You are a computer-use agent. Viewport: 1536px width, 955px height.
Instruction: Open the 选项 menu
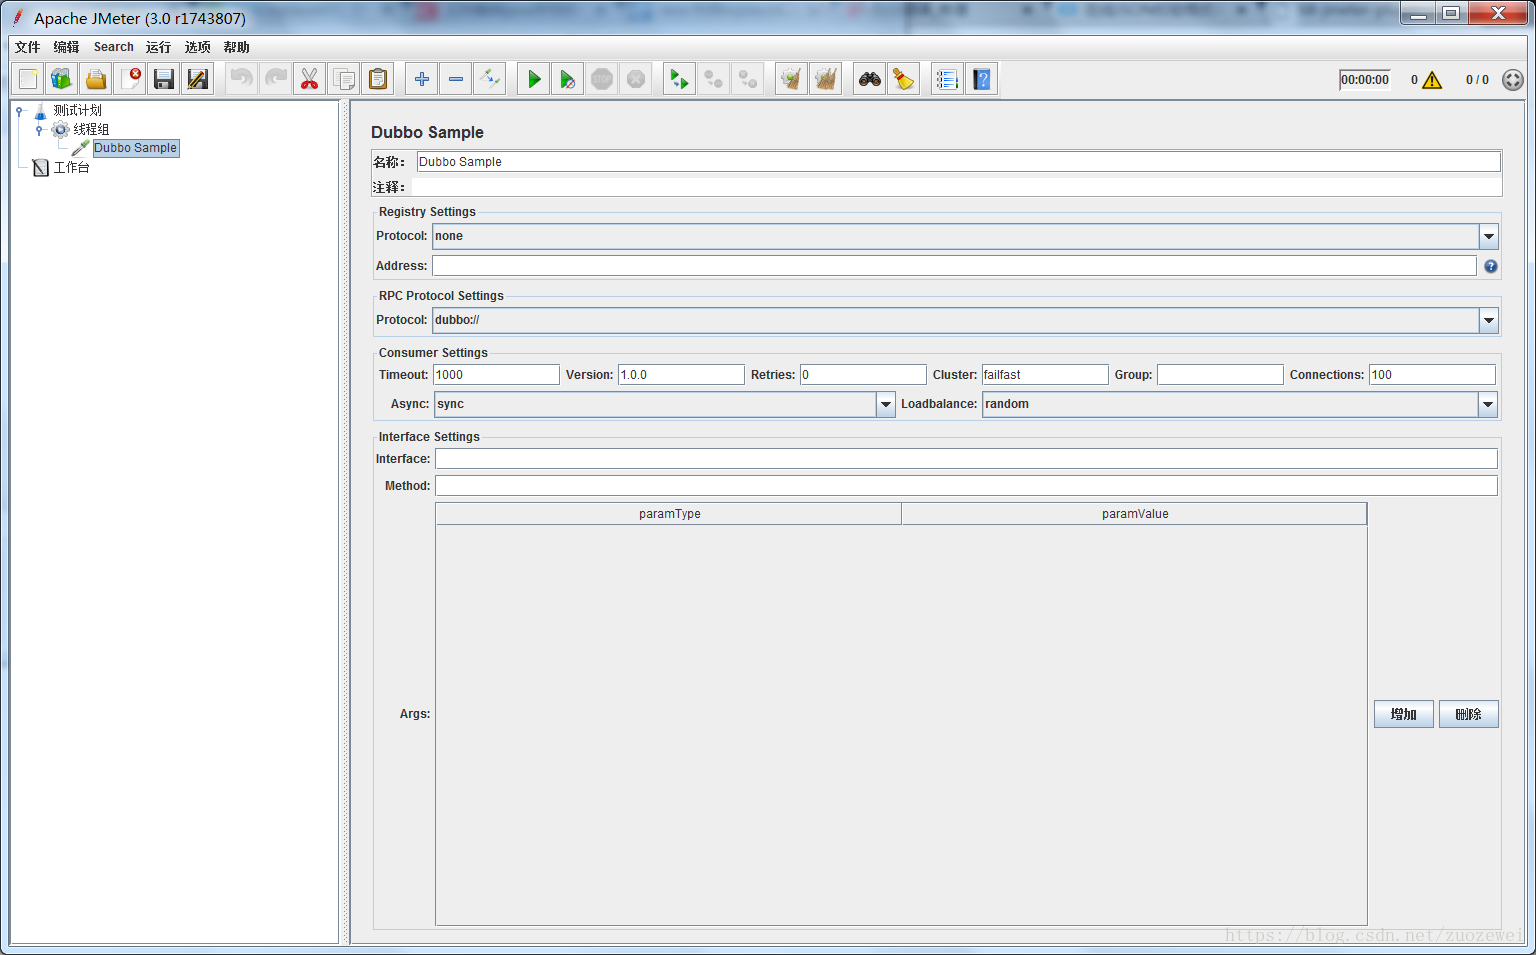(x=197, y=47)
